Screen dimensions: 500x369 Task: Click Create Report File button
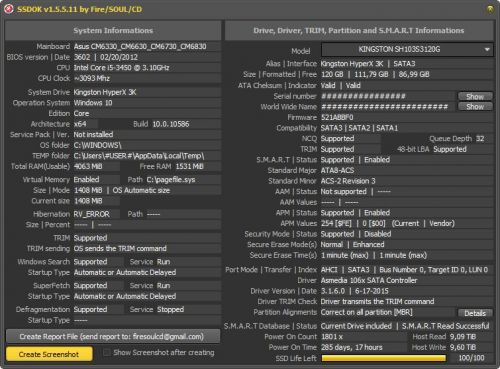tap(113, 336)
